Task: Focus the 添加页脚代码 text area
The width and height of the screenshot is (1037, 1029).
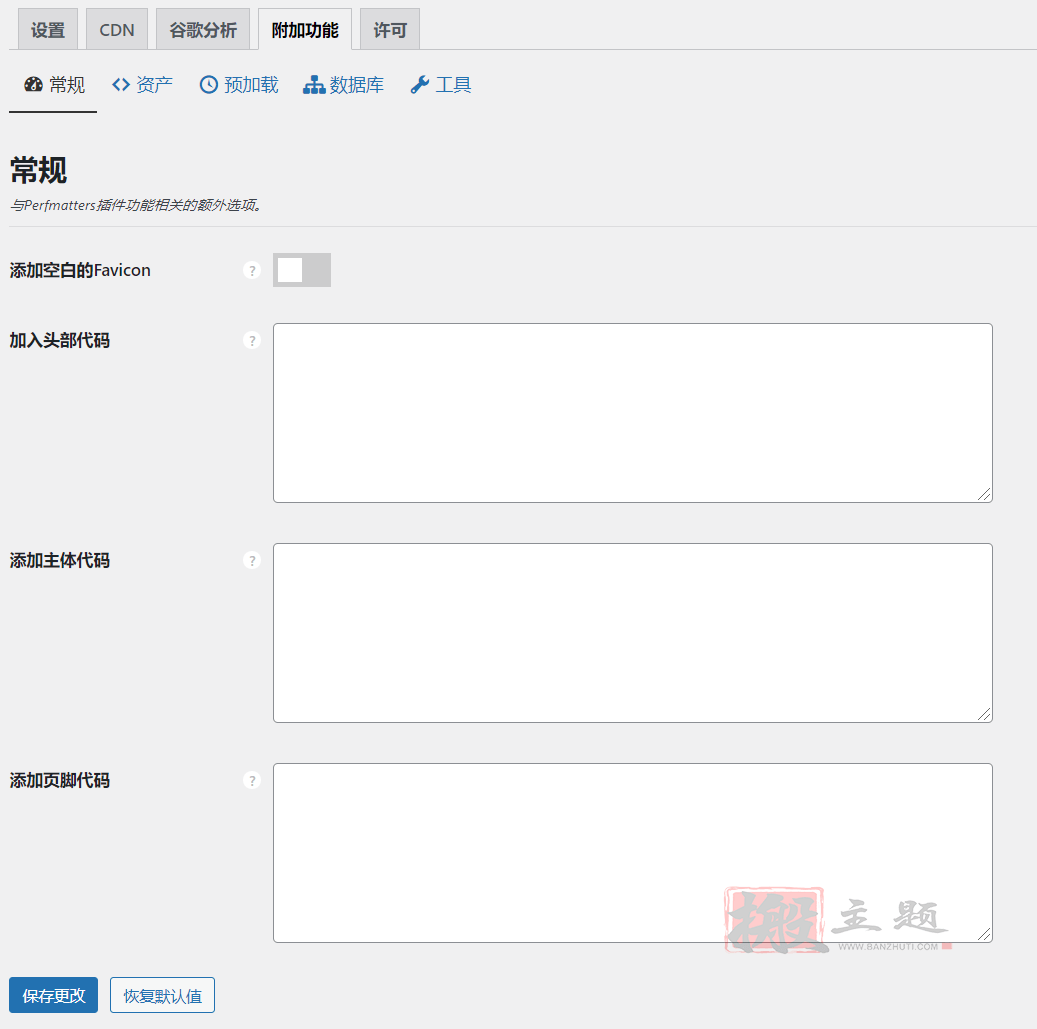Action: click(633, 853)
